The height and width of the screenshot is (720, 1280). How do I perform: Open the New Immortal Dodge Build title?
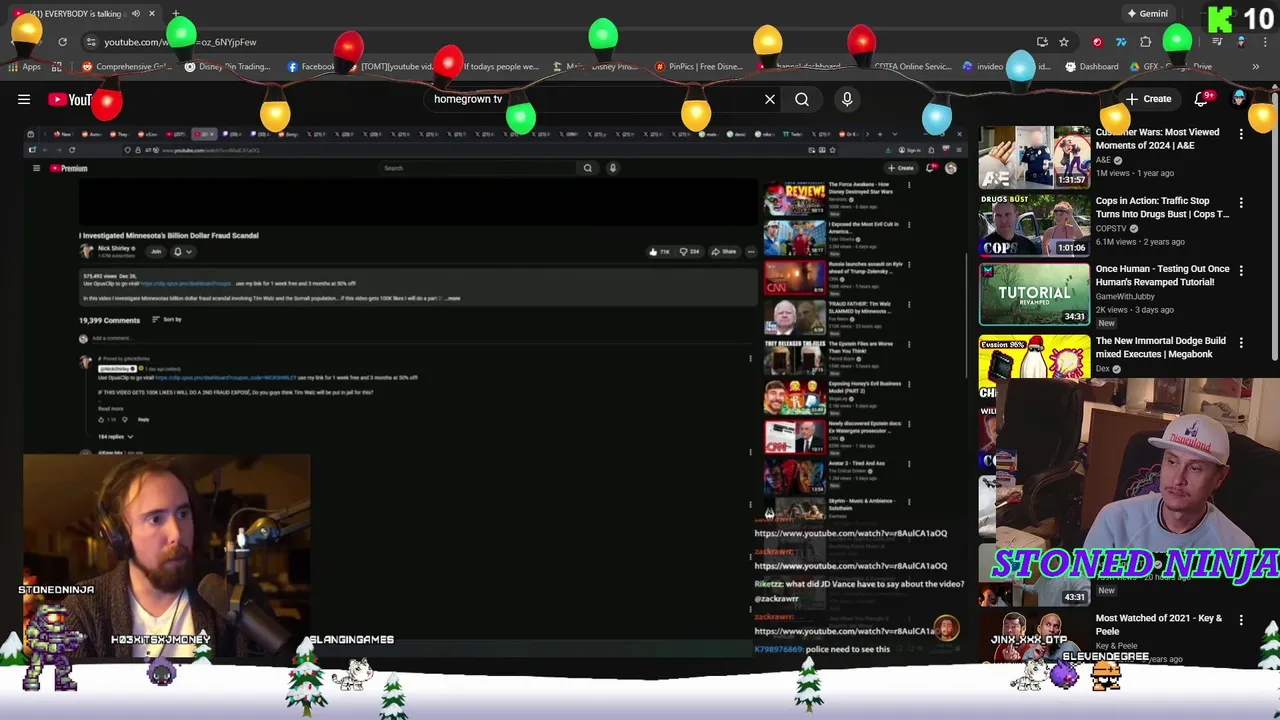point(1160,347)
